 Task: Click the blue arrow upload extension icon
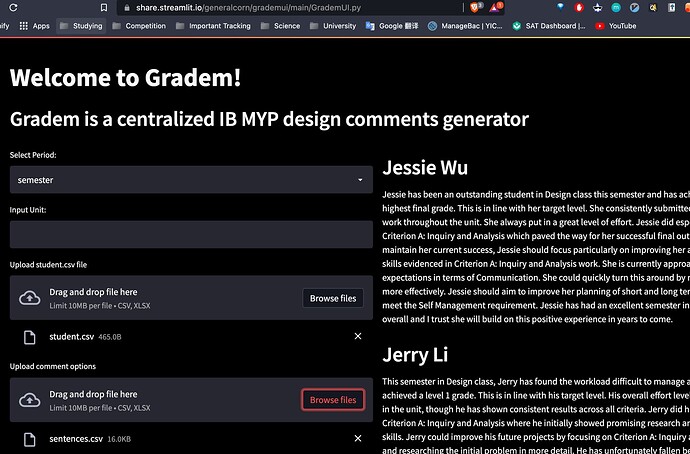[x=672, y=7]
